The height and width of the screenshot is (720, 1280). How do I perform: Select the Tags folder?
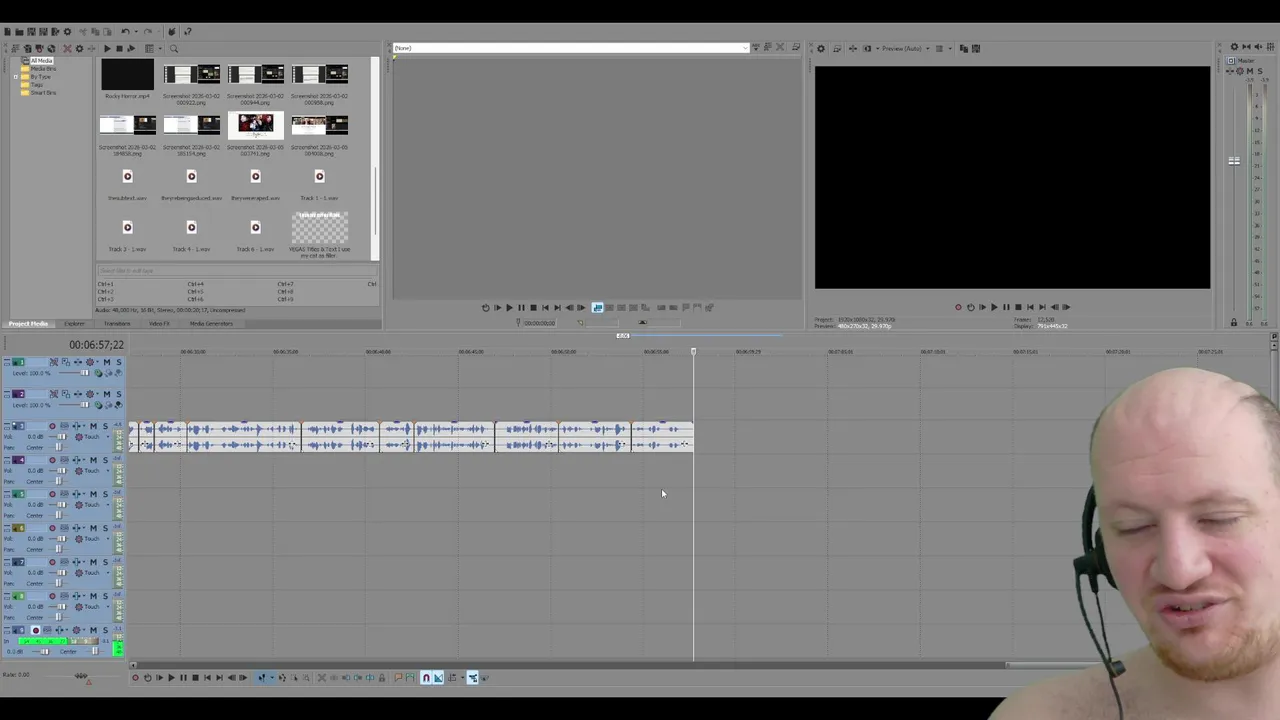click(x=36, y=84)
